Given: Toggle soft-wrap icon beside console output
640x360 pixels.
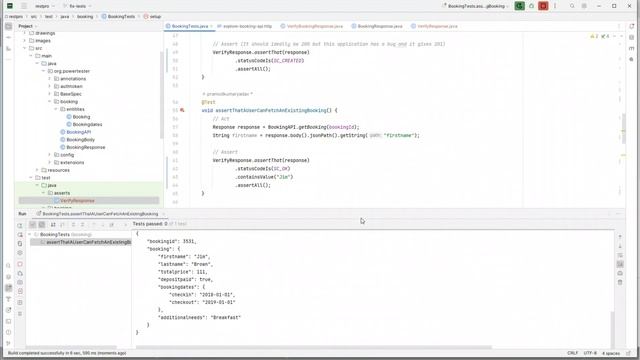Looking at the screenshot, I should (x=620, y=255).
